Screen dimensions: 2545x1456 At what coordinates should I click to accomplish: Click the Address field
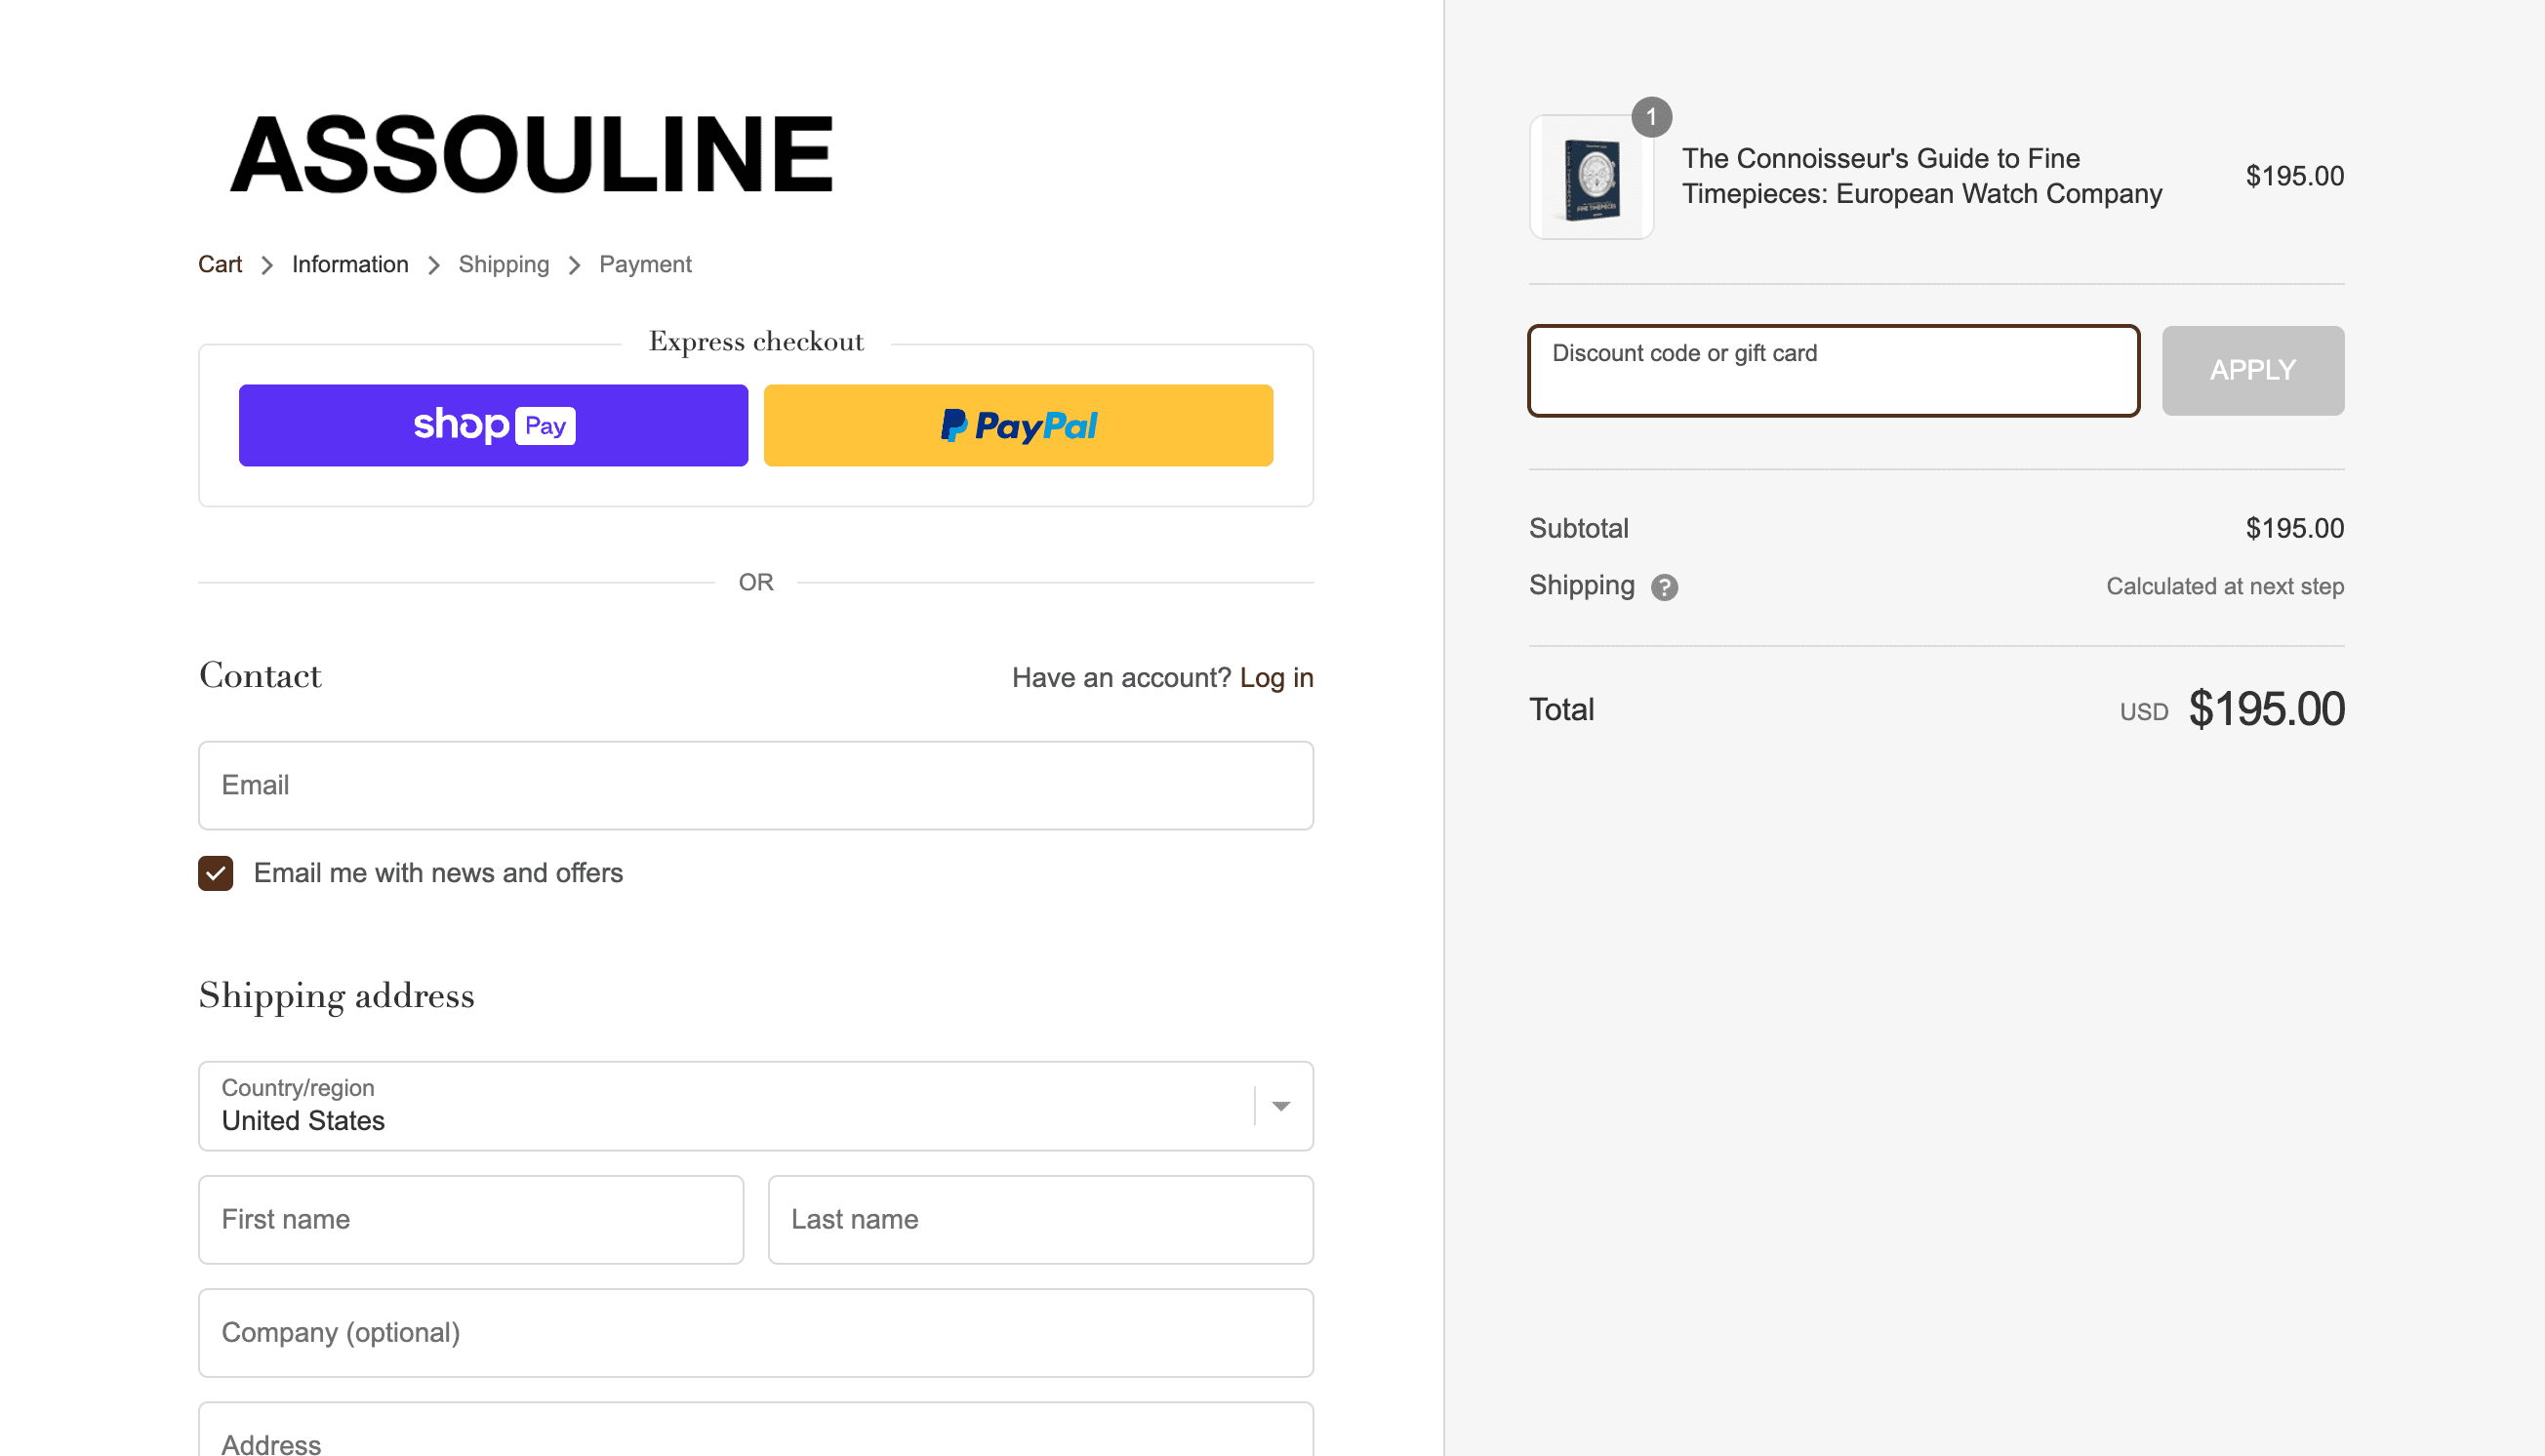[x=756, y=1430]
